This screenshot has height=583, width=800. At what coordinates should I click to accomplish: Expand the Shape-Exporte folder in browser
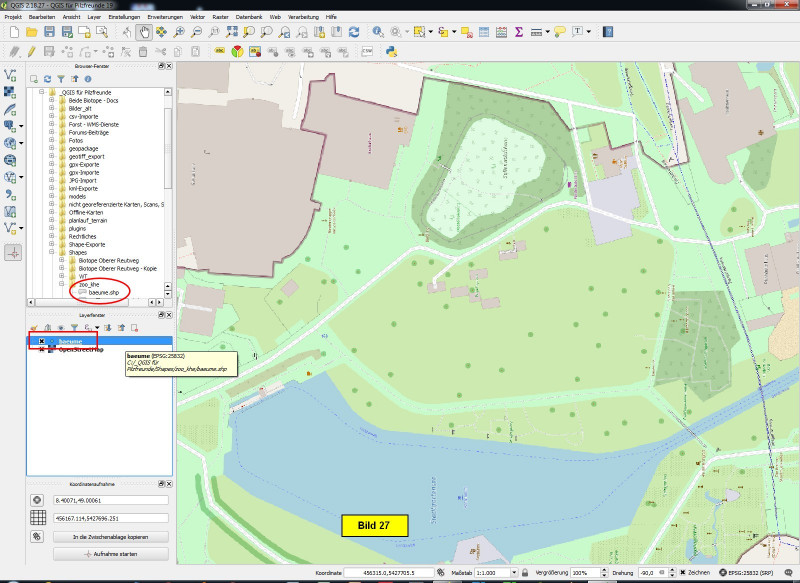[51, 244]
